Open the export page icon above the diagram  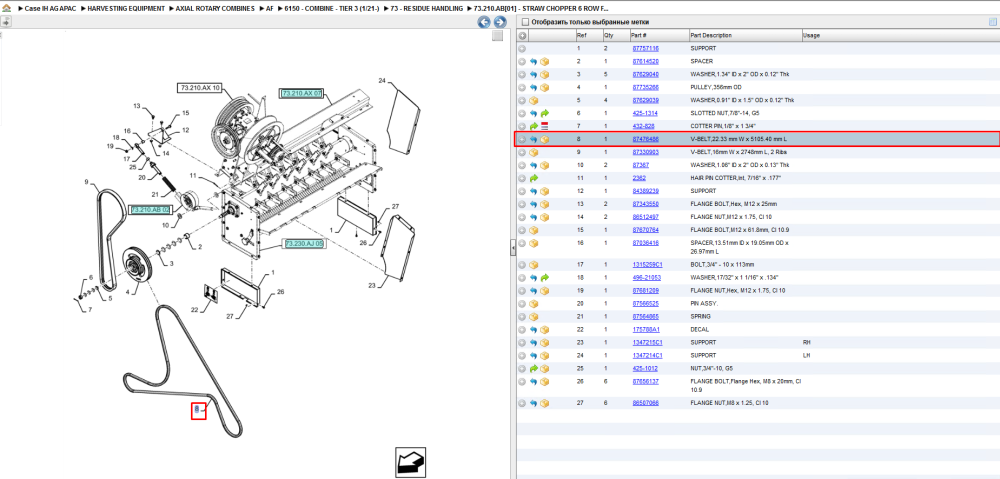coord(6,22)
